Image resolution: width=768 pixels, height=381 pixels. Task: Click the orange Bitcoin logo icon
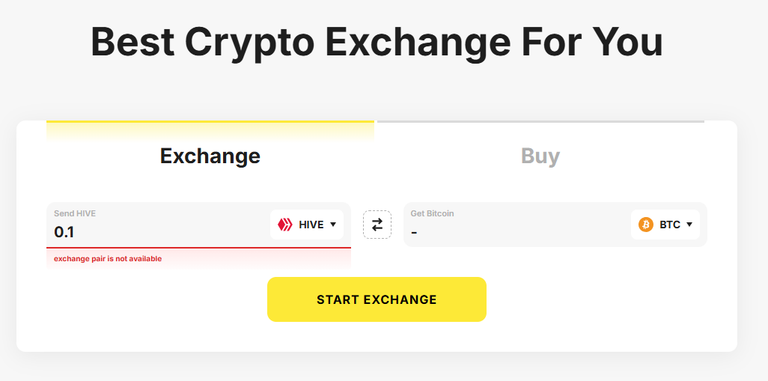click(x=646, y=225)
